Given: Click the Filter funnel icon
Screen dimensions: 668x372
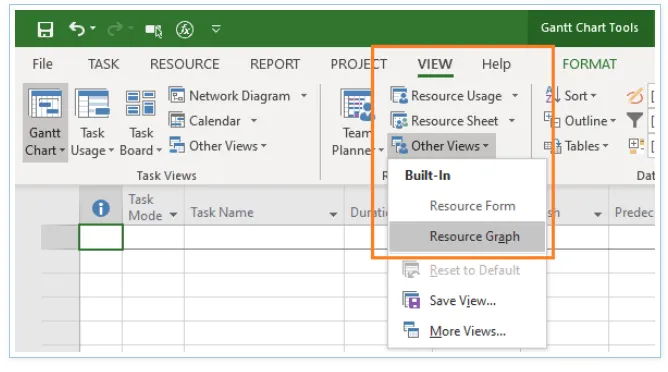Looking at the screenshot, I should pos(635,120).
